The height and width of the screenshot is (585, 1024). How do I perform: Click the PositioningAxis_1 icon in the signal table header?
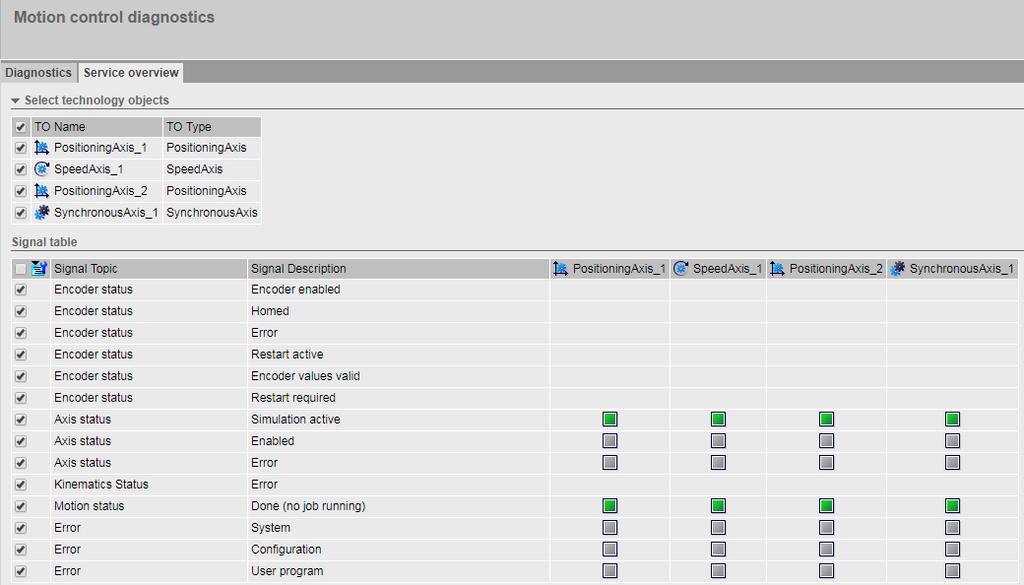click(x=560, y=268)
